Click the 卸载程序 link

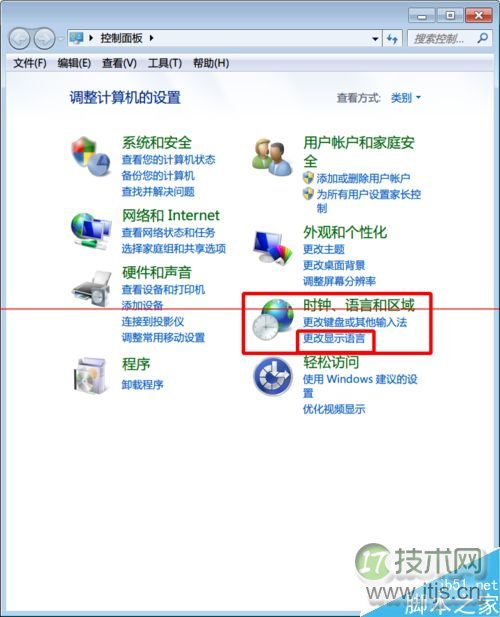tap(142, 384)
